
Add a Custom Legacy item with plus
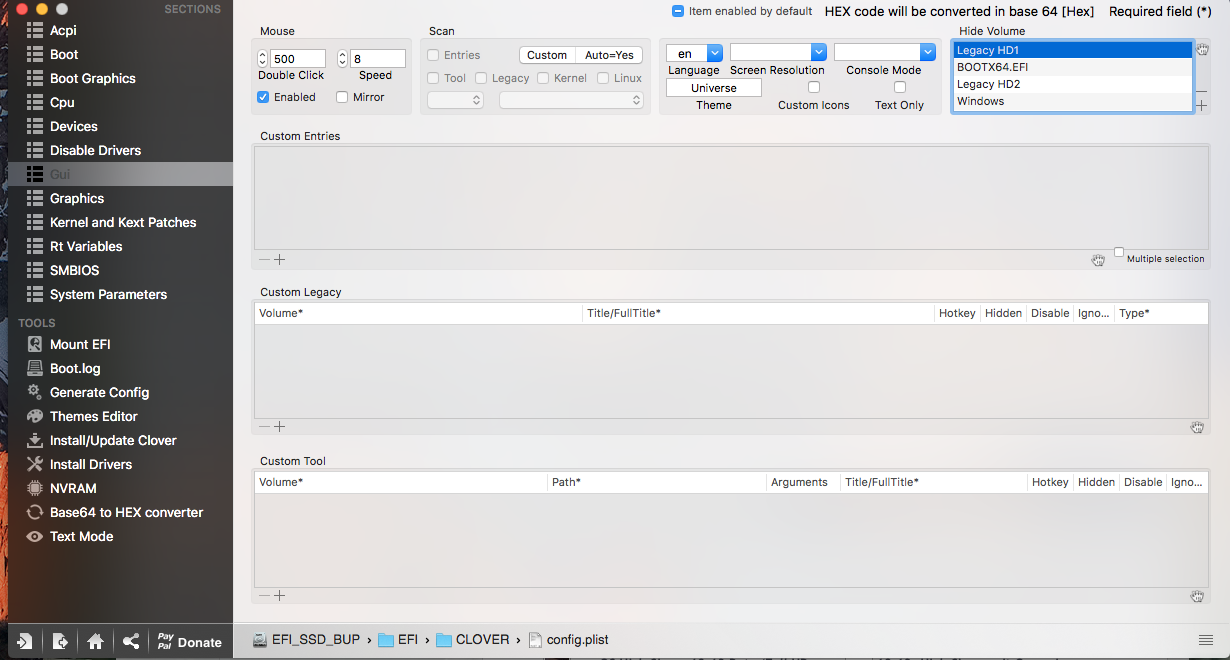(280, 427)
